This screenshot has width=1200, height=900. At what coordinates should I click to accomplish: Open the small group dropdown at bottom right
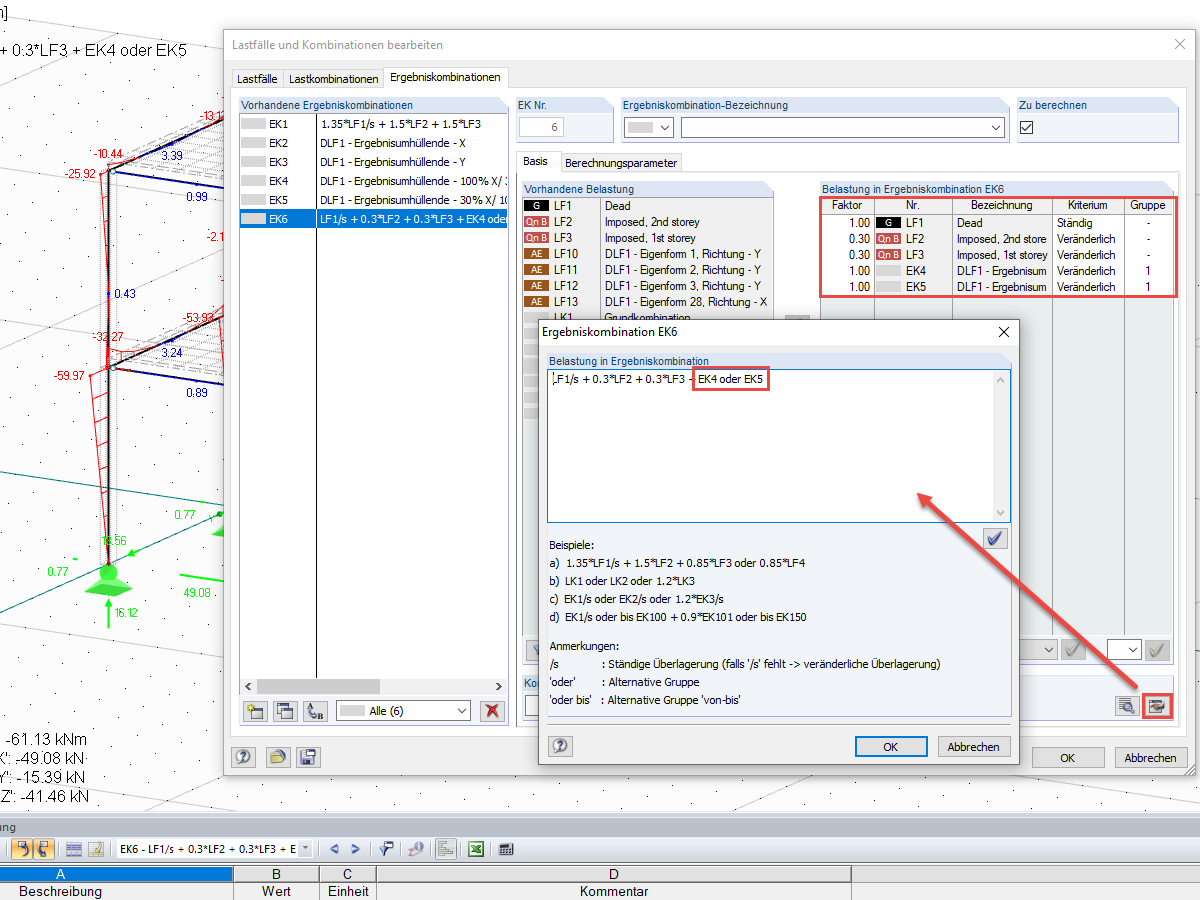1124,650
